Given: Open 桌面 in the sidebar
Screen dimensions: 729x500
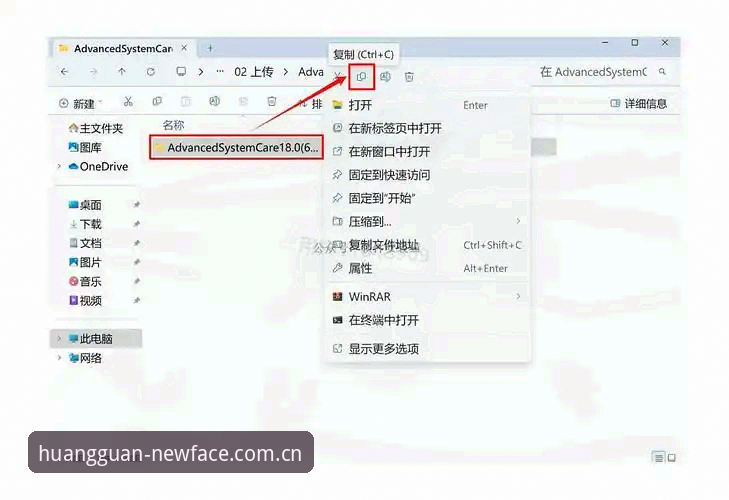Looking at the screenshot, I should click(85, 205).
